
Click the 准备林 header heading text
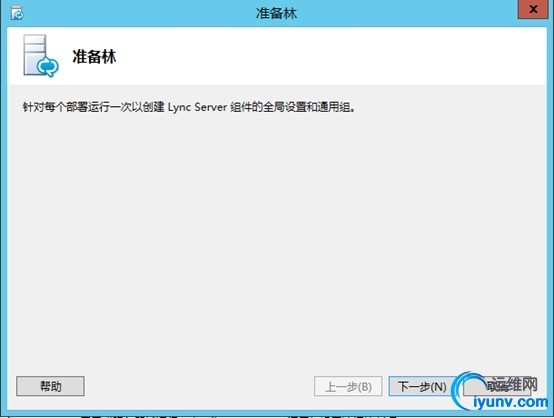coord(94,57)
